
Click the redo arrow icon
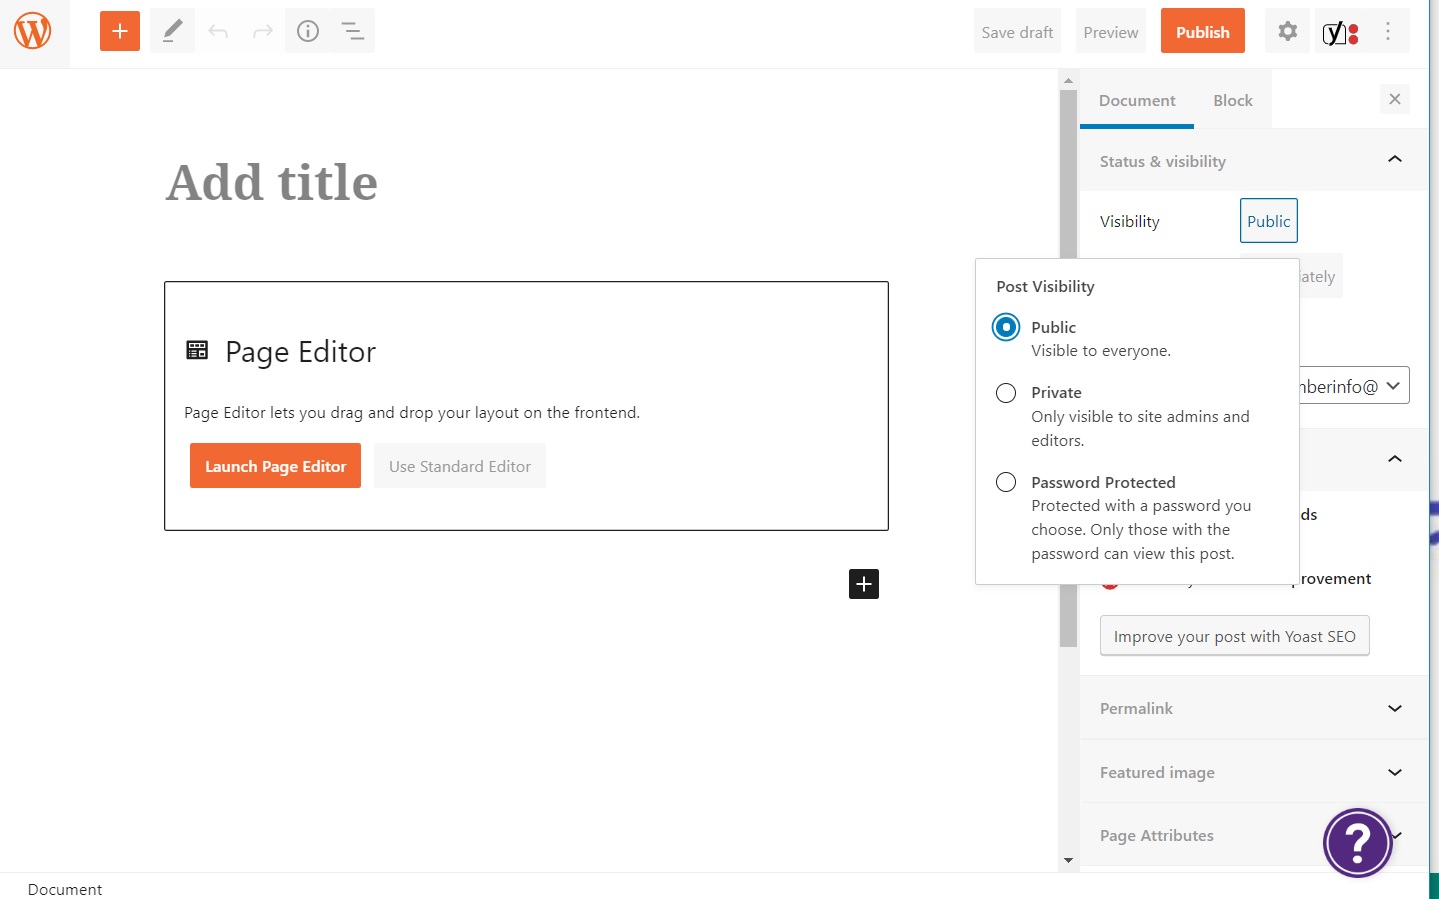(262, 31)
